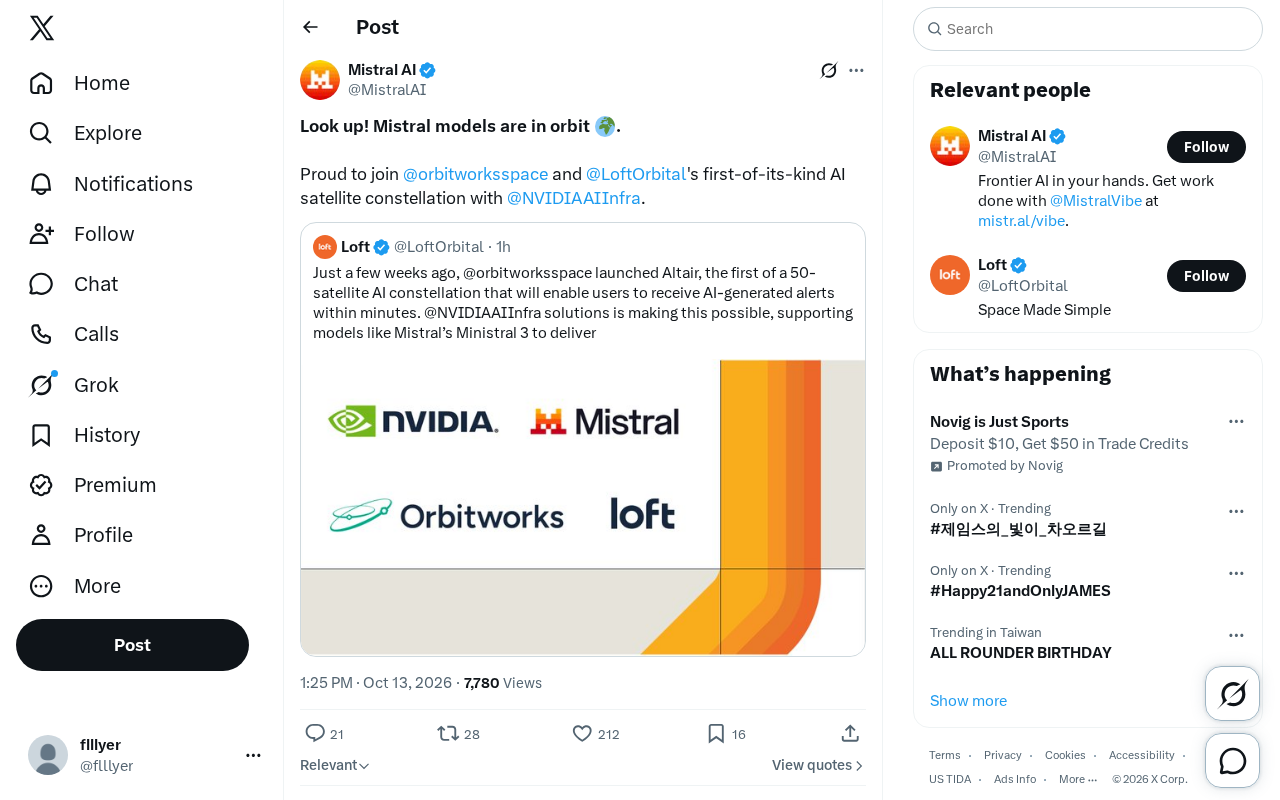Follow the Loft account

(1206, 276)
